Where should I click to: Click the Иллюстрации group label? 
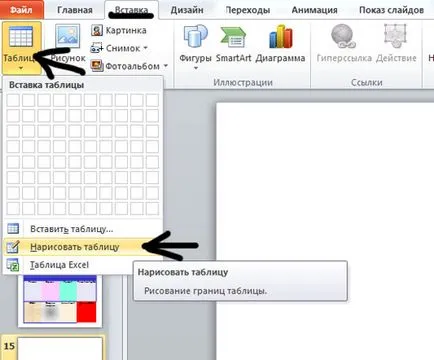click(243, 82)
